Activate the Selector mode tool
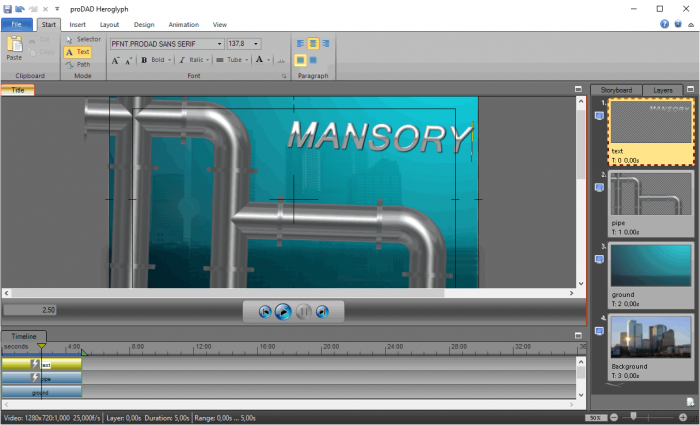 coord(82,39)
